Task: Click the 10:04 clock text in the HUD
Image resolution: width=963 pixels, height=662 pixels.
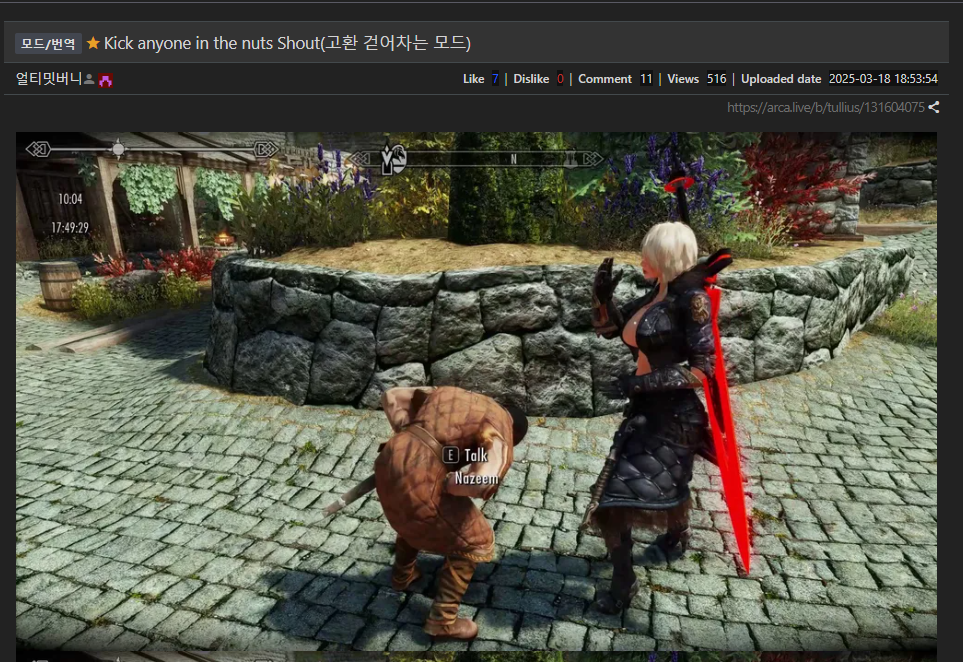Action: (x=70, y=199)
